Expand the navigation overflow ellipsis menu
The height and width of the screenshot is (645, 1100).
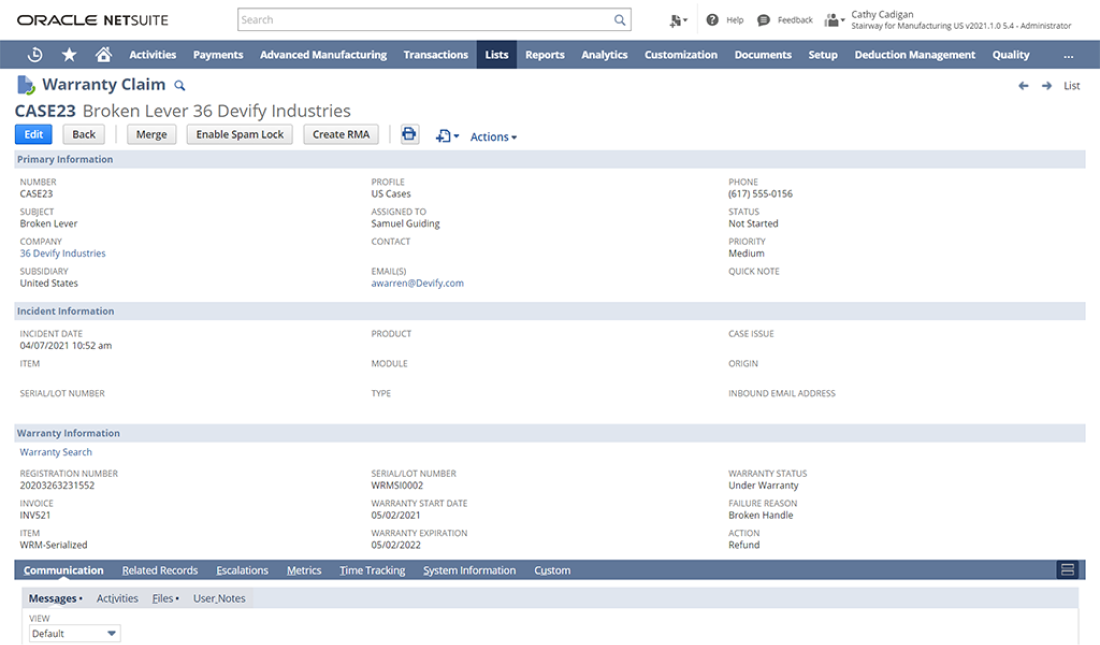click(1068, 55)
